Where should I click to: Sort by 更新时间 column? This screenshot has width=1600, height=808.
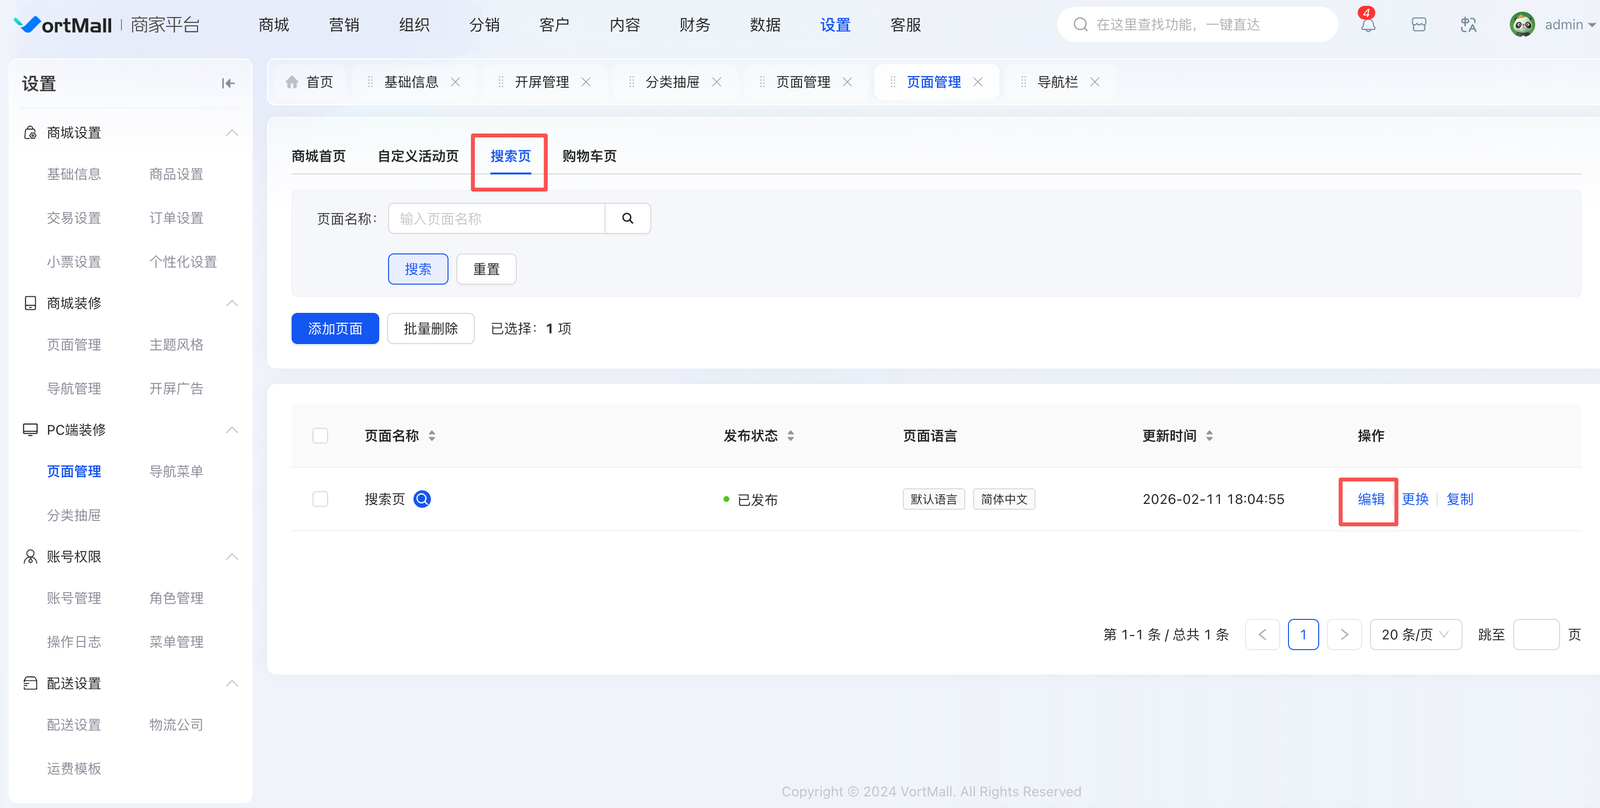pos(1209,436)
